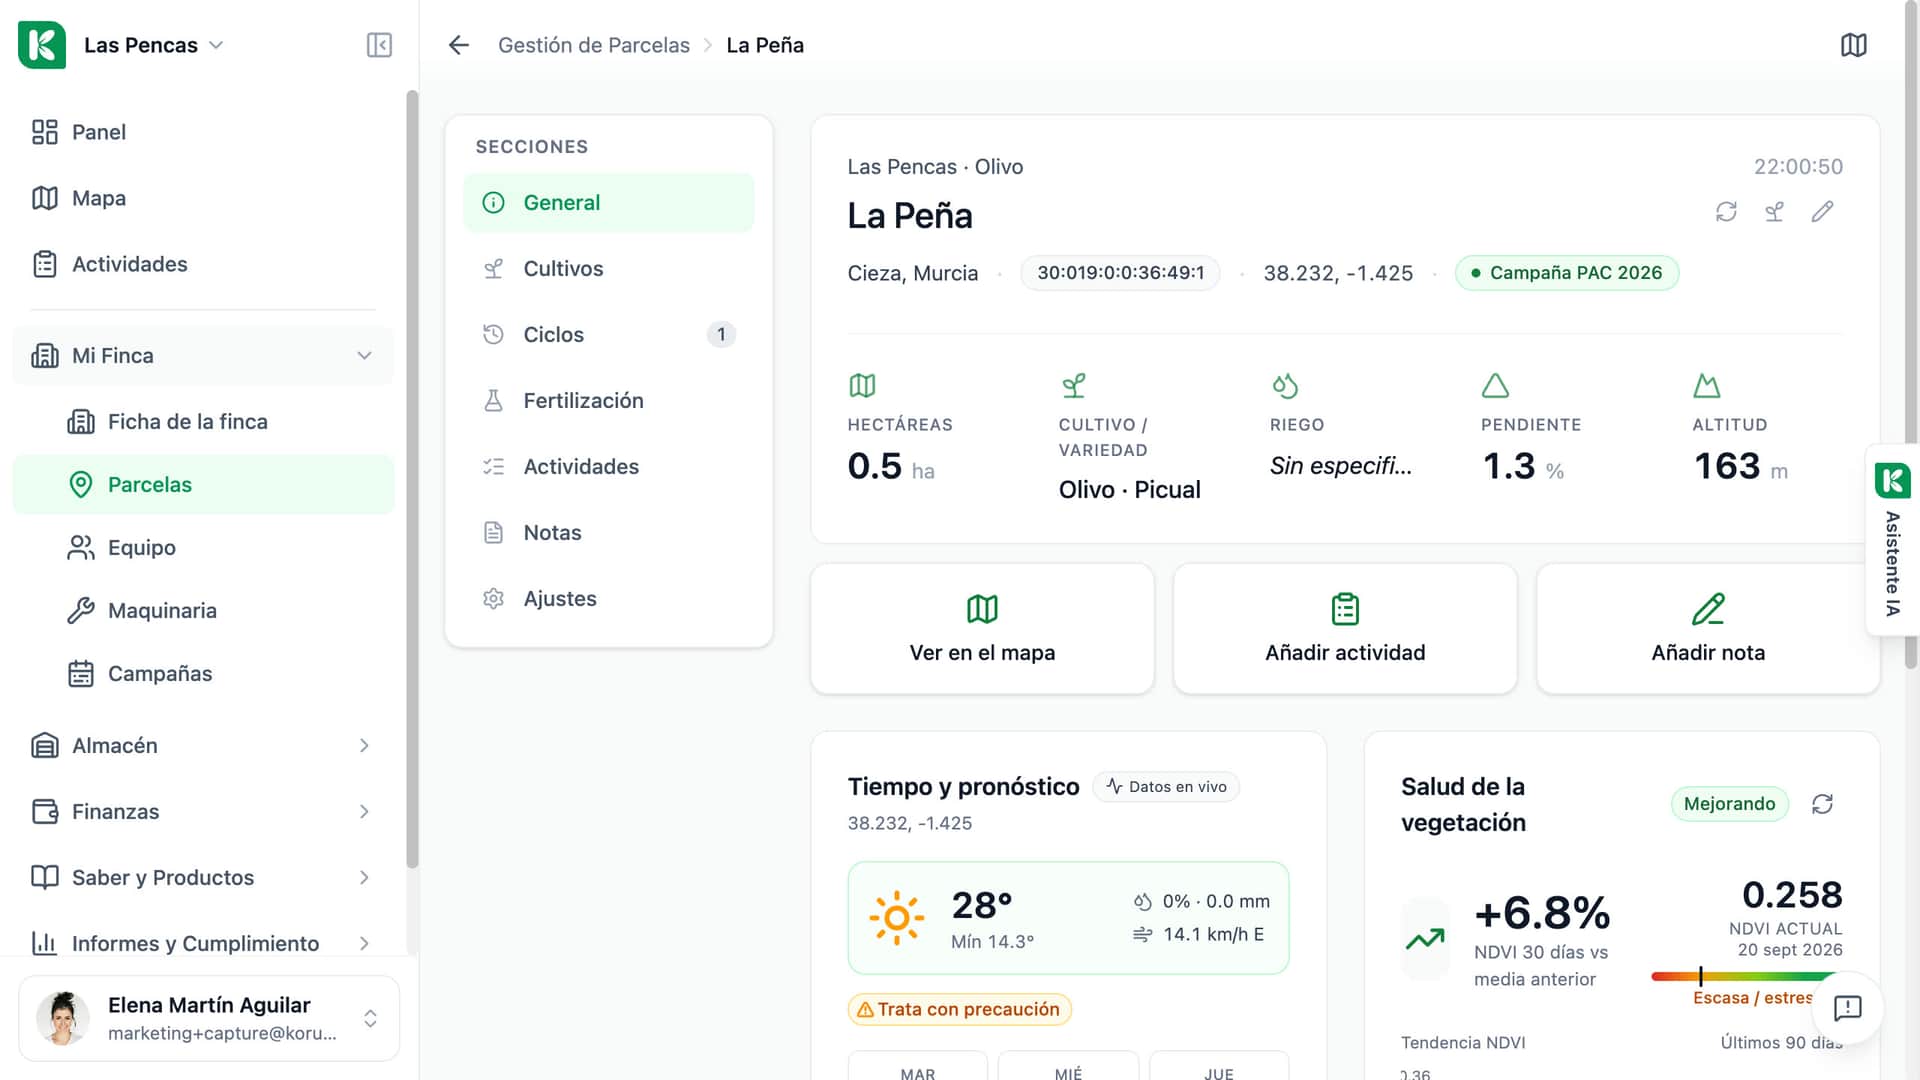Click the Campaña PAC 2026 badge
The width and height of the screenshot is (1920, 1080).
(1567, 273)
